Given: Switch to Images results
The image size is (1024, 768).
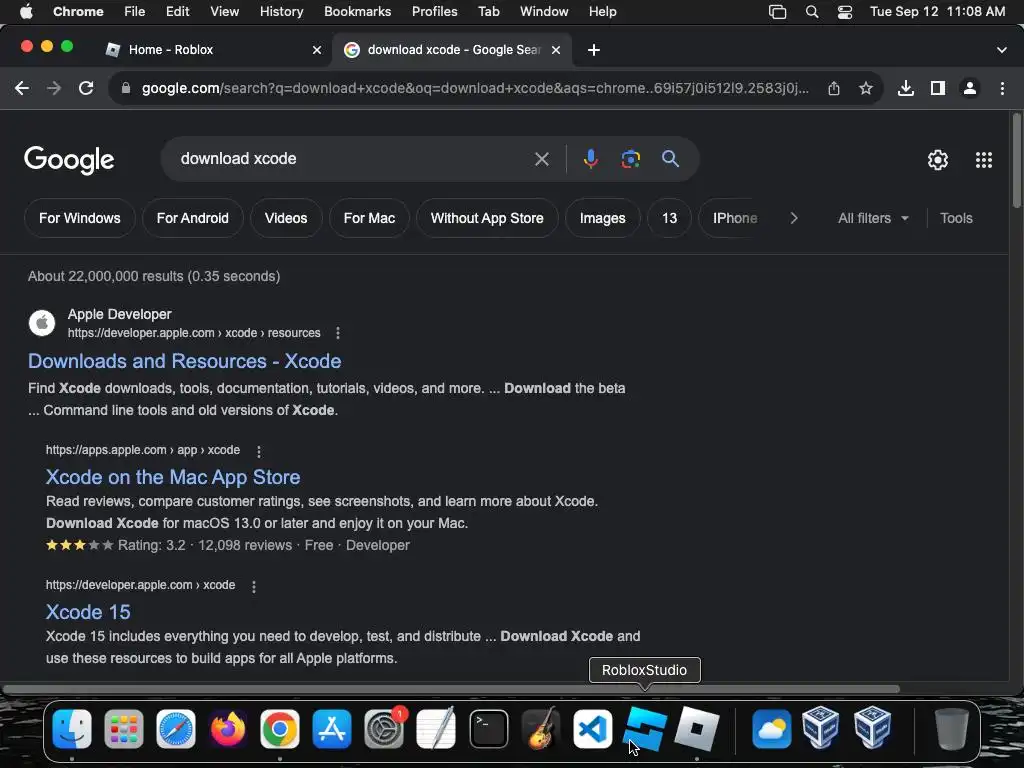Looking at the screenshot, I should pos(602,218).
